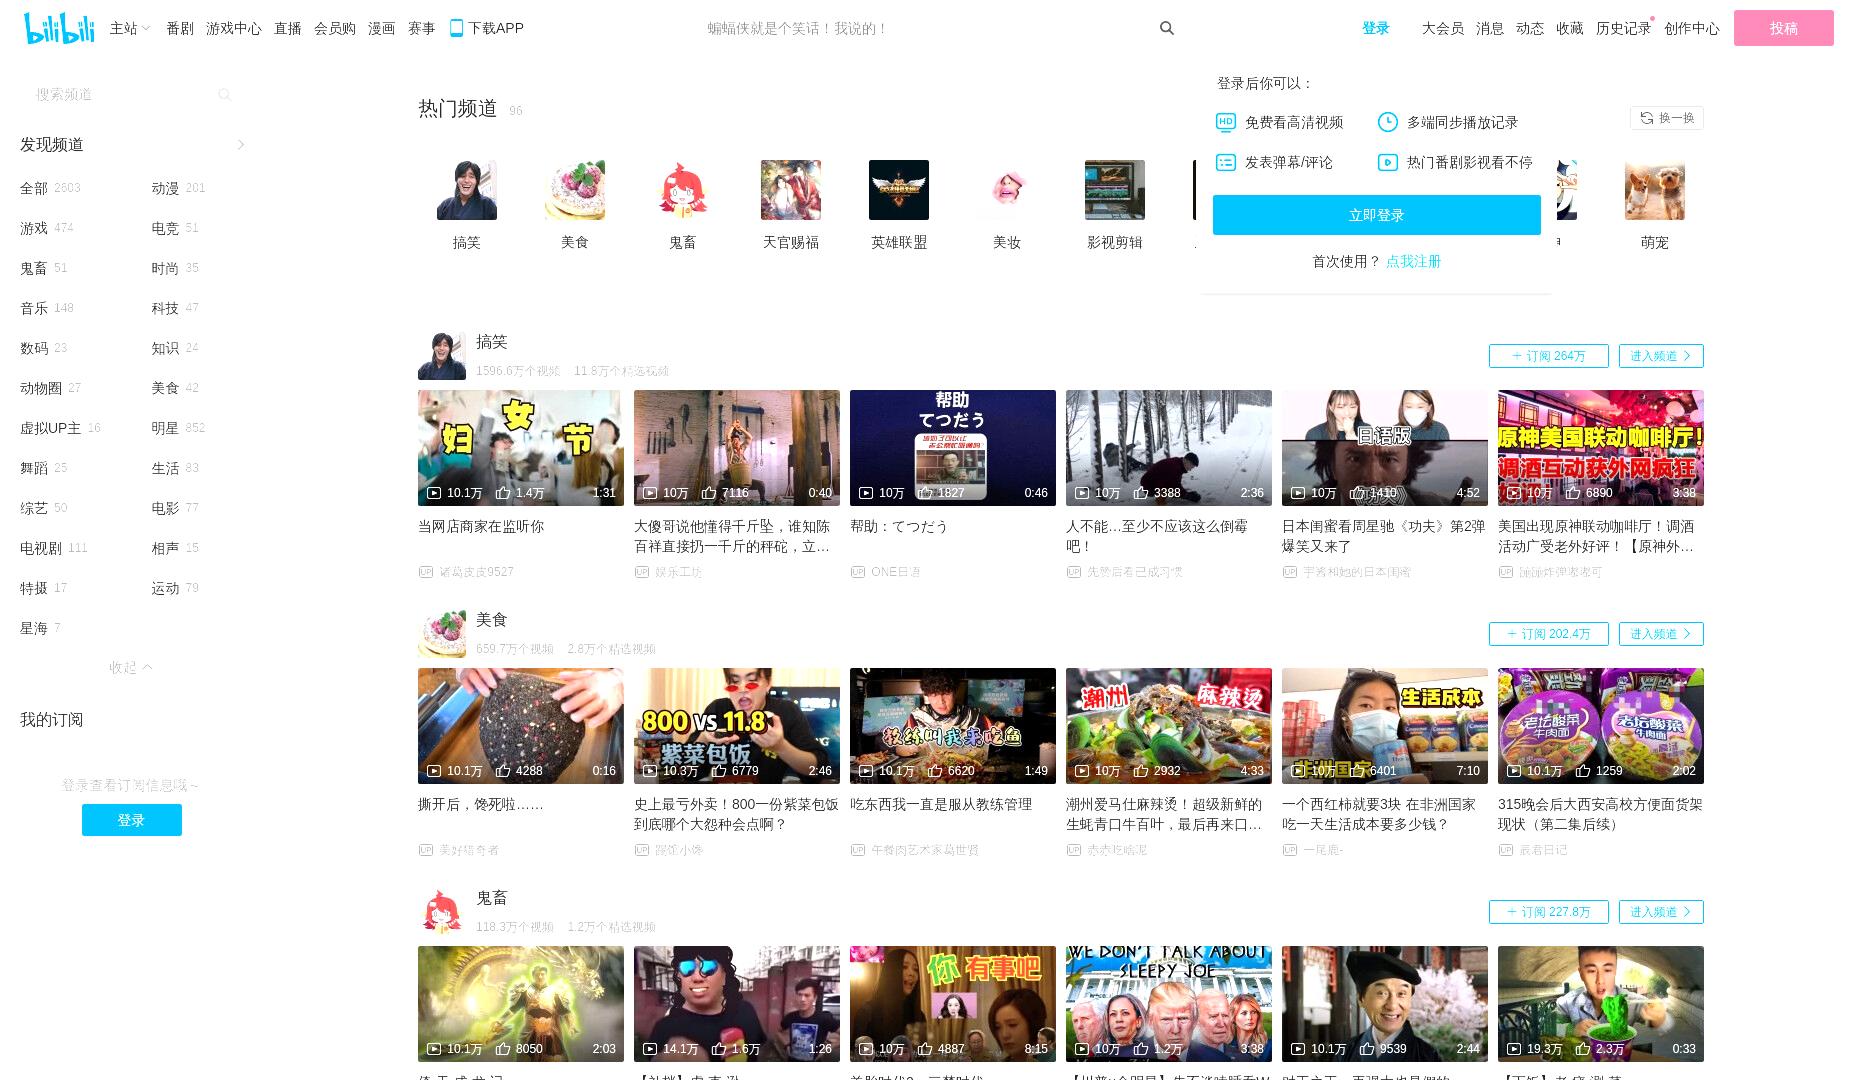Screen dimensions: 1858x1080
Task: Open the 美妆 channel icon
Action: 1007,190
